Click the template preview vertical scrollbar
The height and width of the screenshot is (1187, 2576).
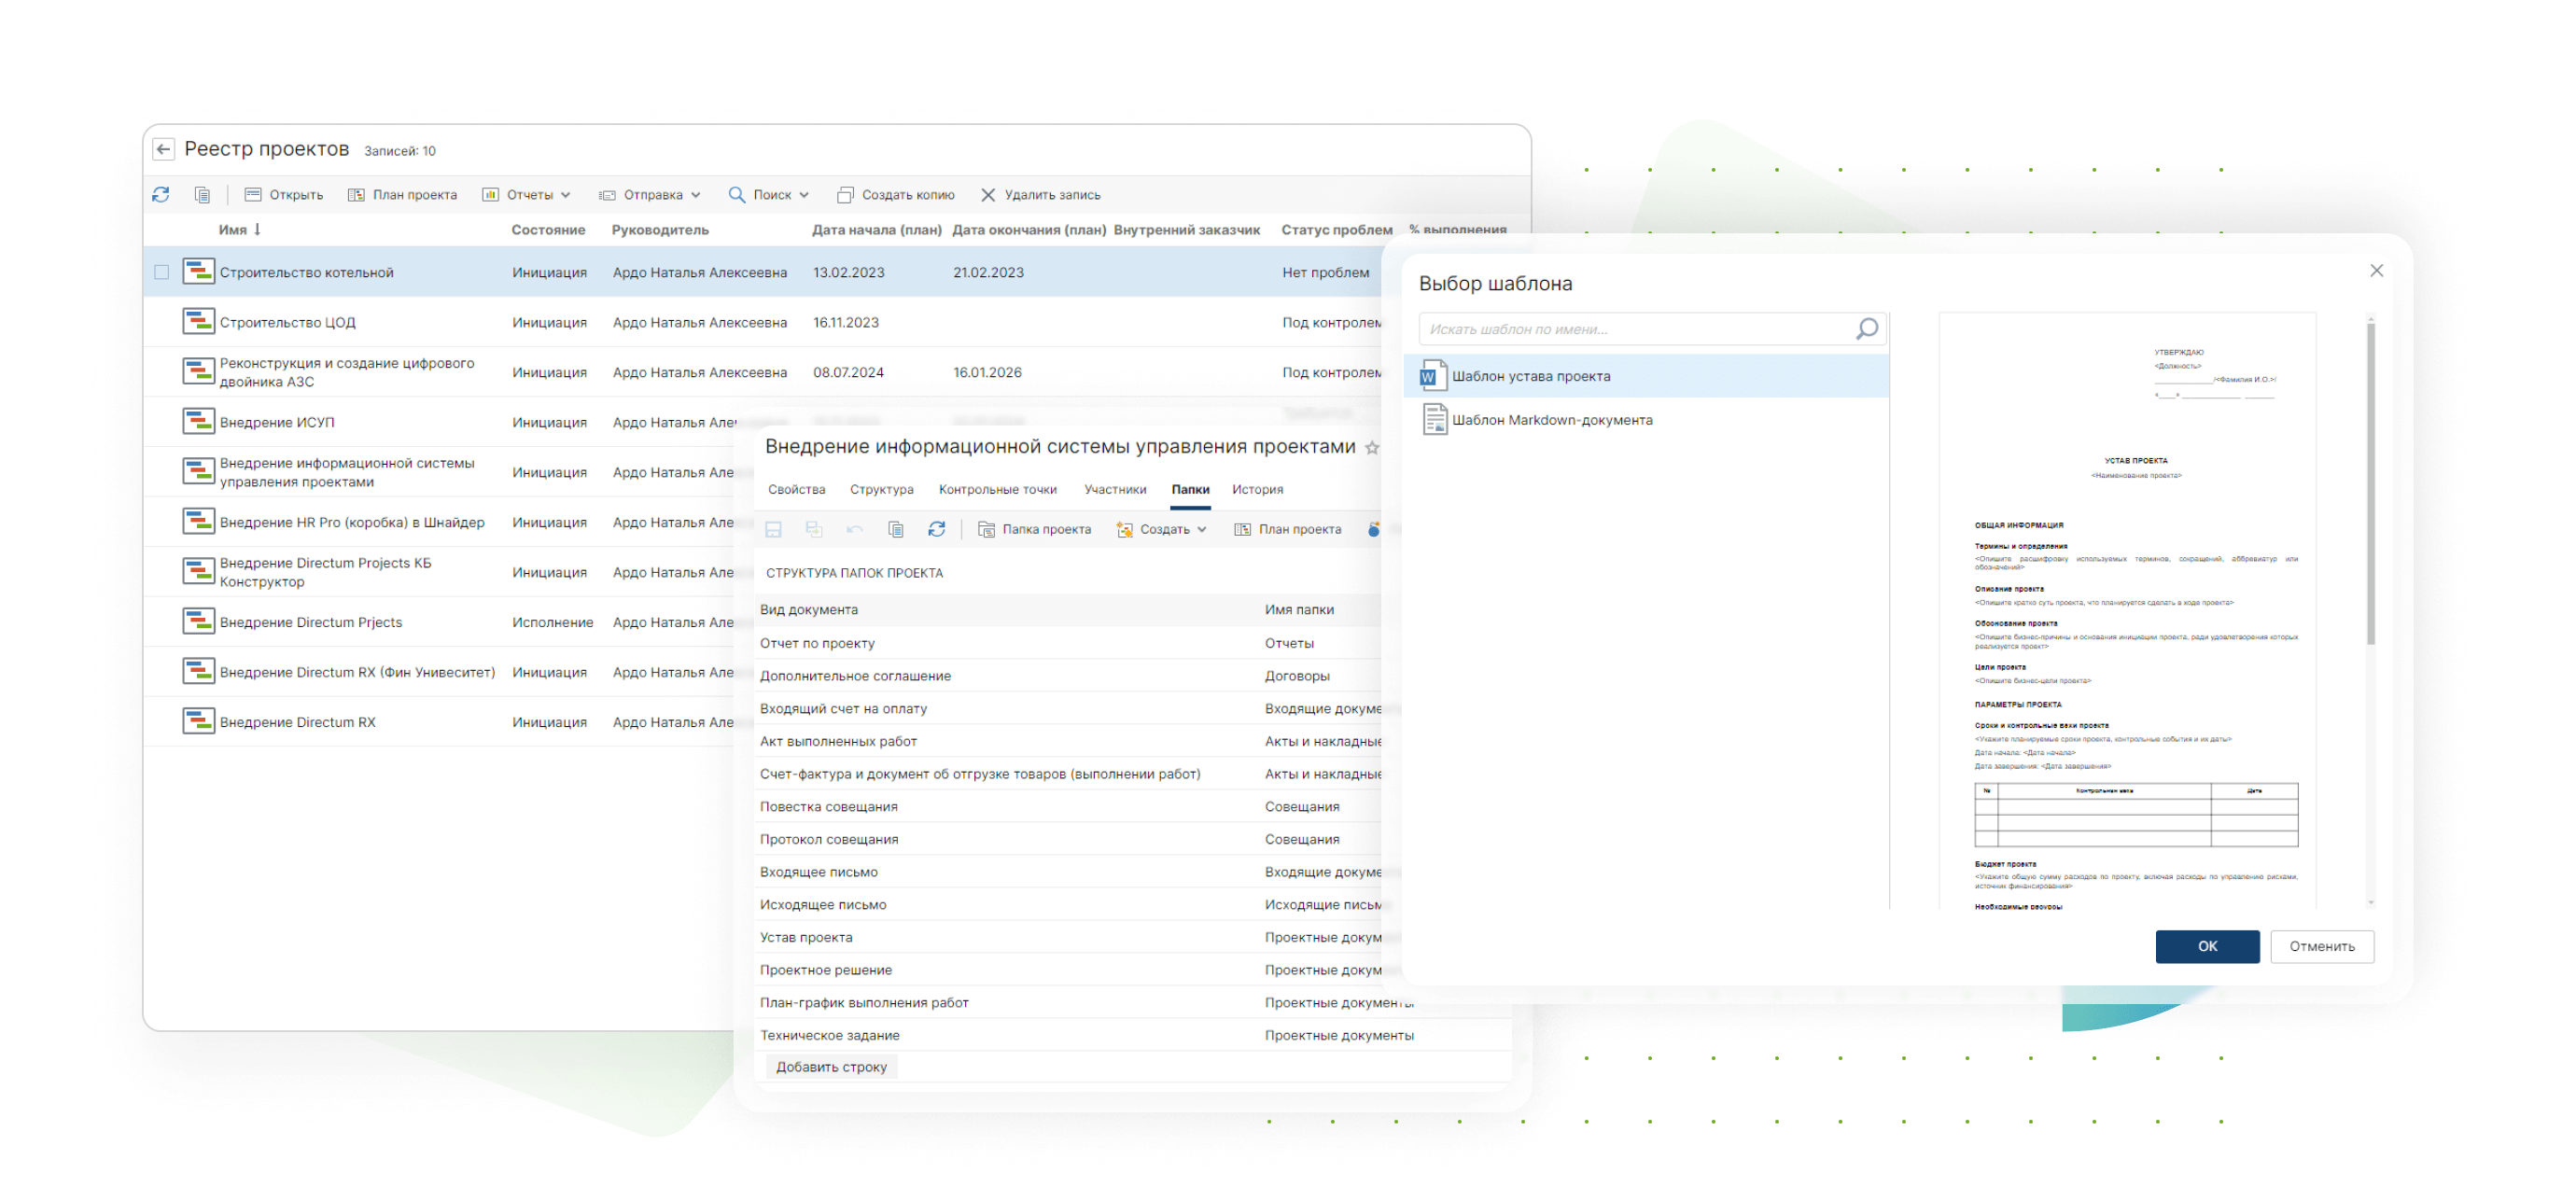coord(2369,484)
